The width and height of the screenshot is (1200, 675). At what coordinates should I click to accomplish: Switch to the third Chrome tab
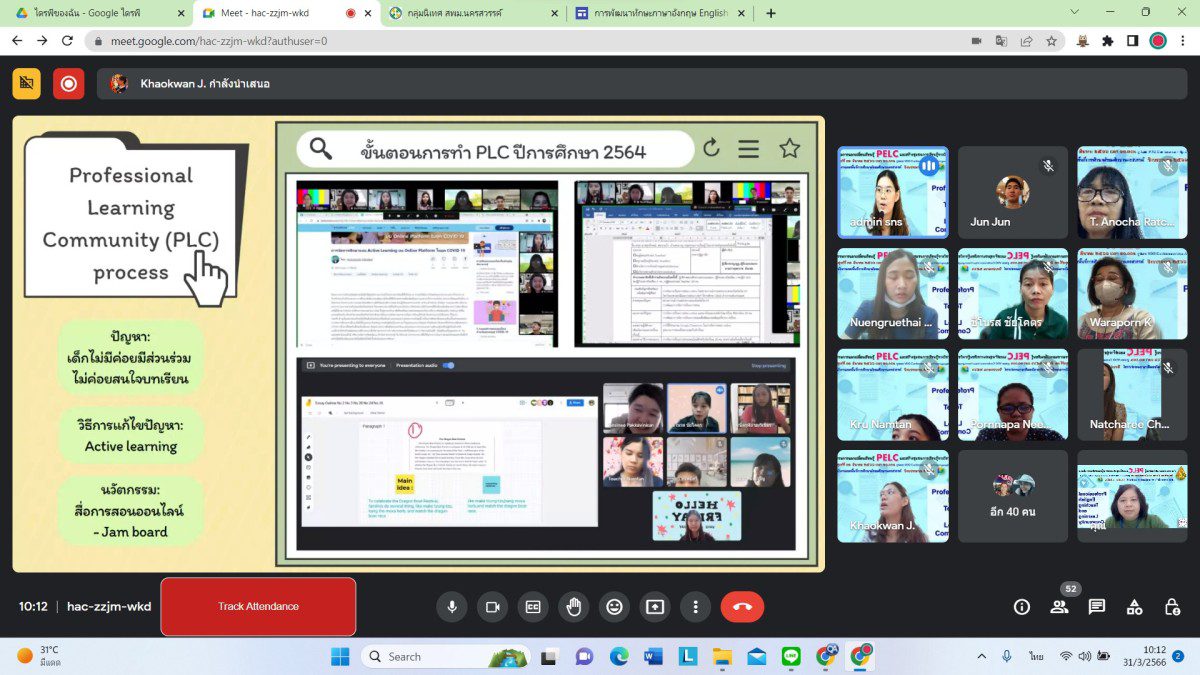(472, 13)
